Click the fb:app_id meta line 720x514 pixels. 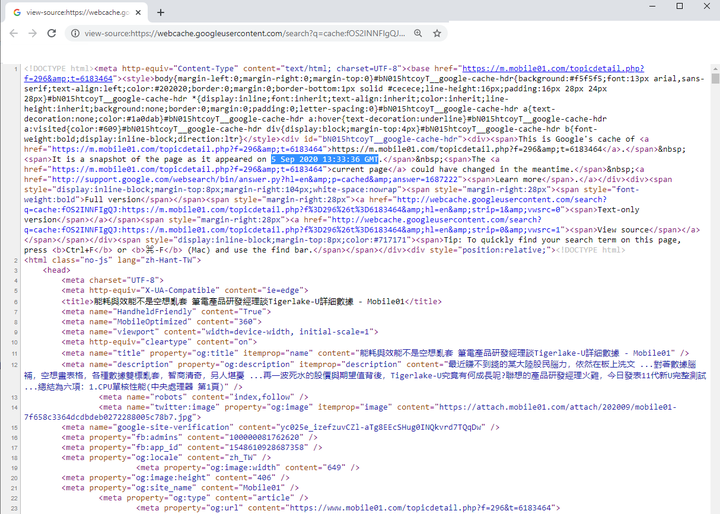(191, 447)
